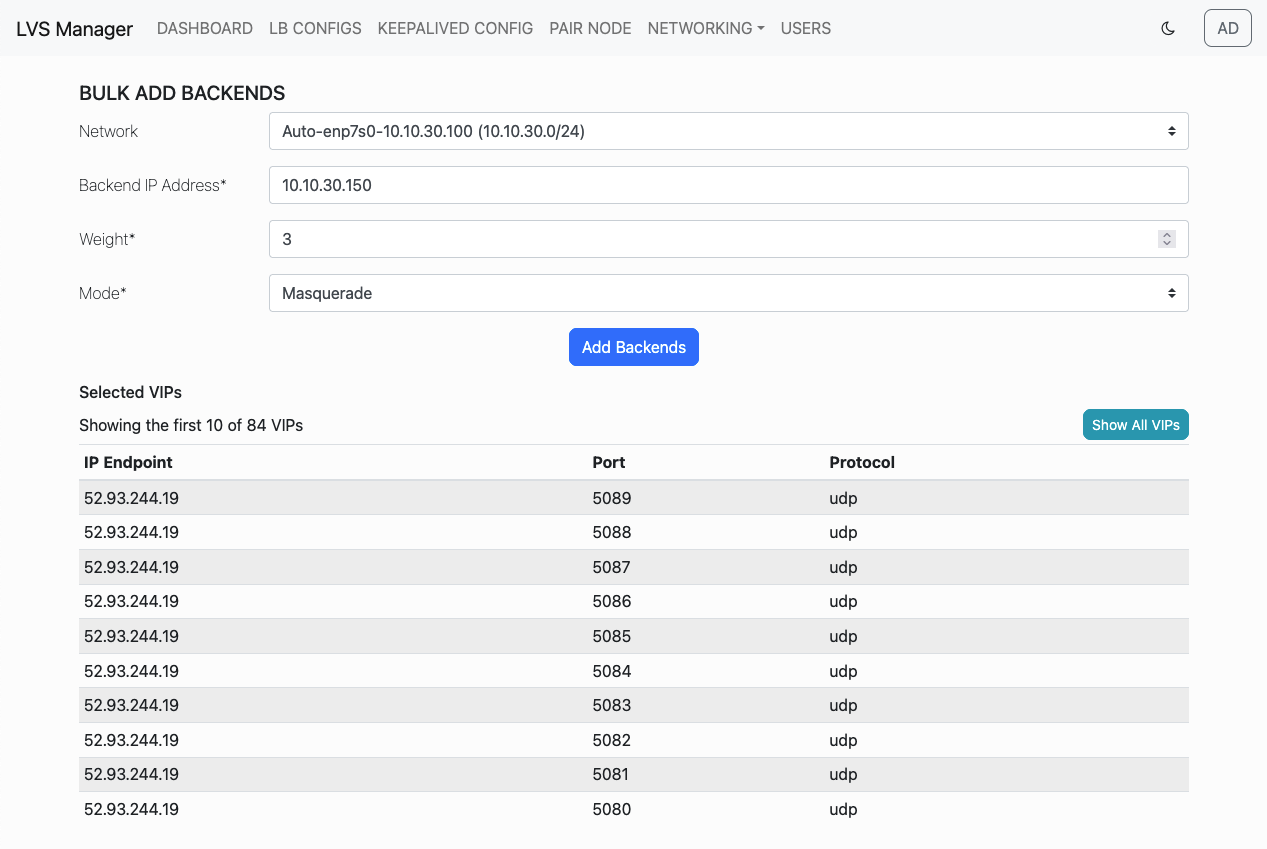
Task: Click IP 52.93.244.19 in port 5086 row
Action: point(131,601)
